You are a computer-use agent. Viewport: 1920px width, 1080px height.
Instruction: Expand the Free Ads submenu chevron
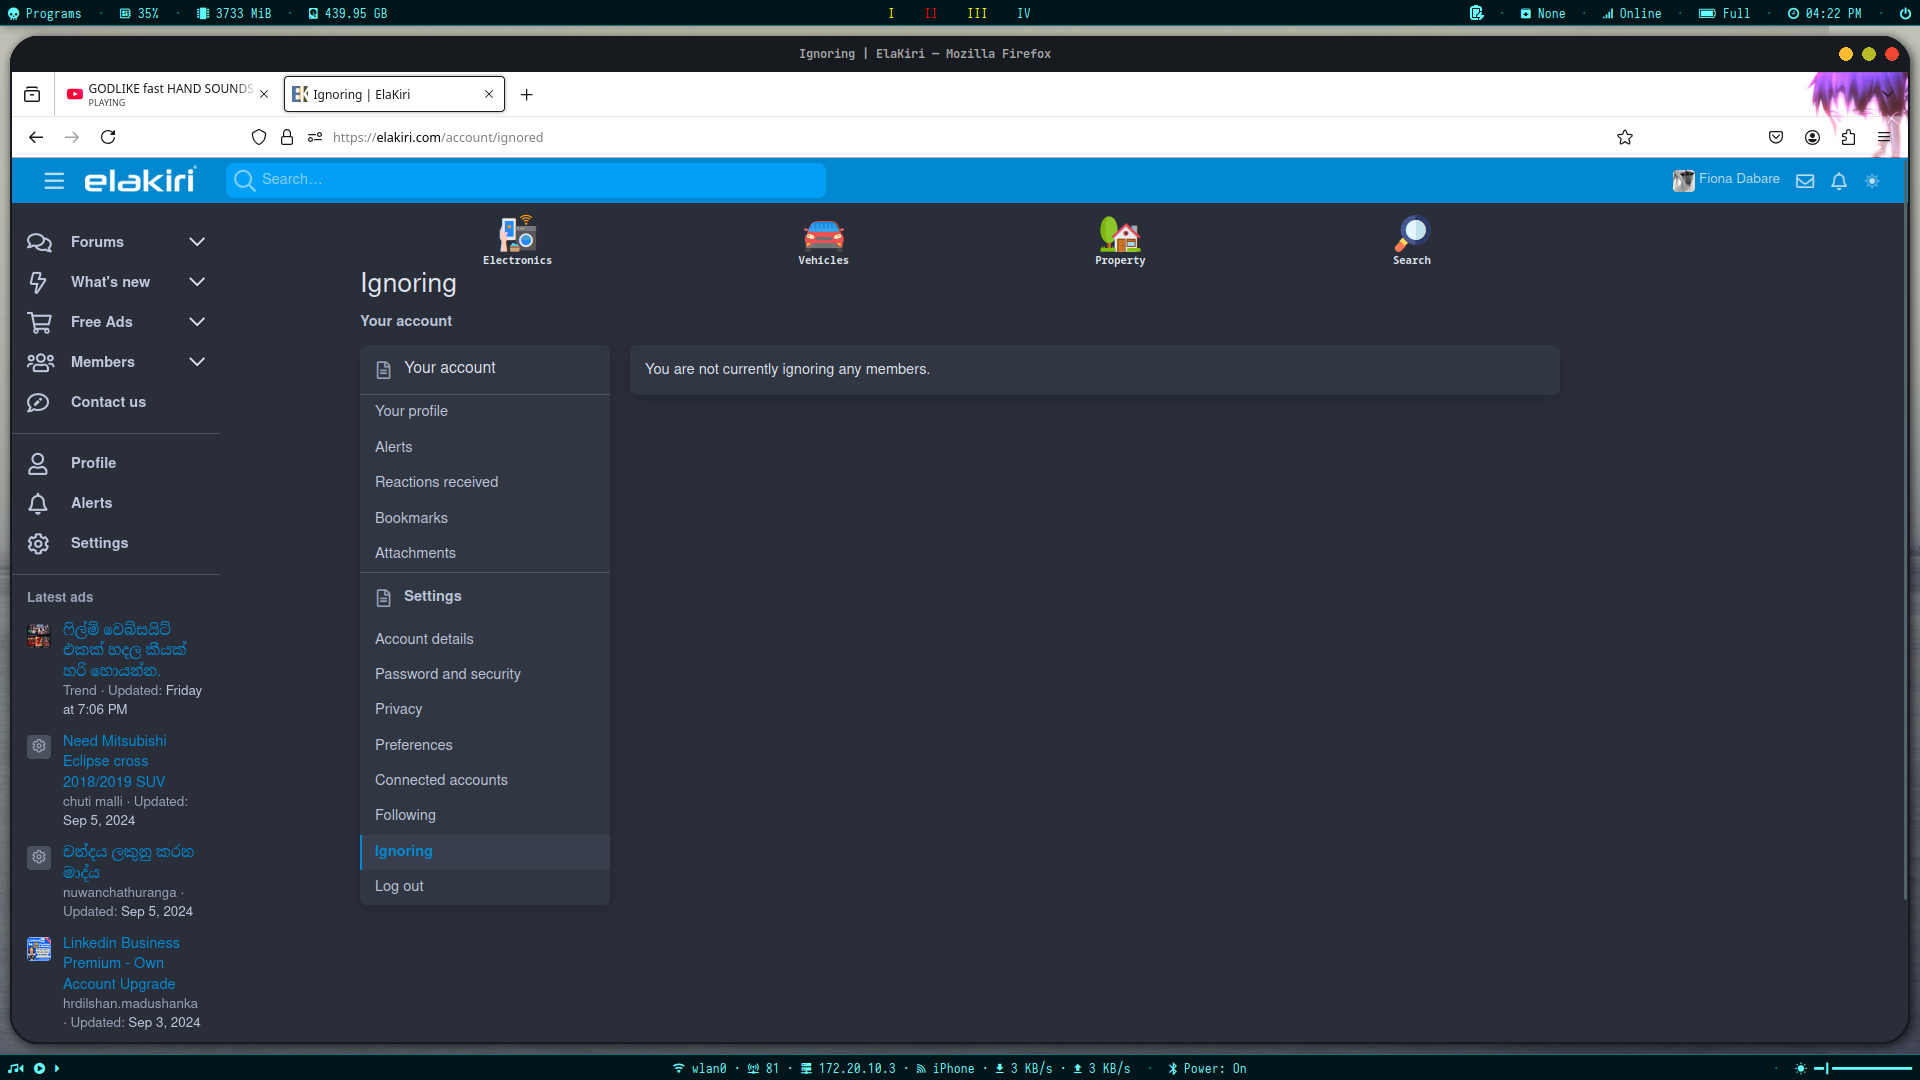(x=197, y=322)
